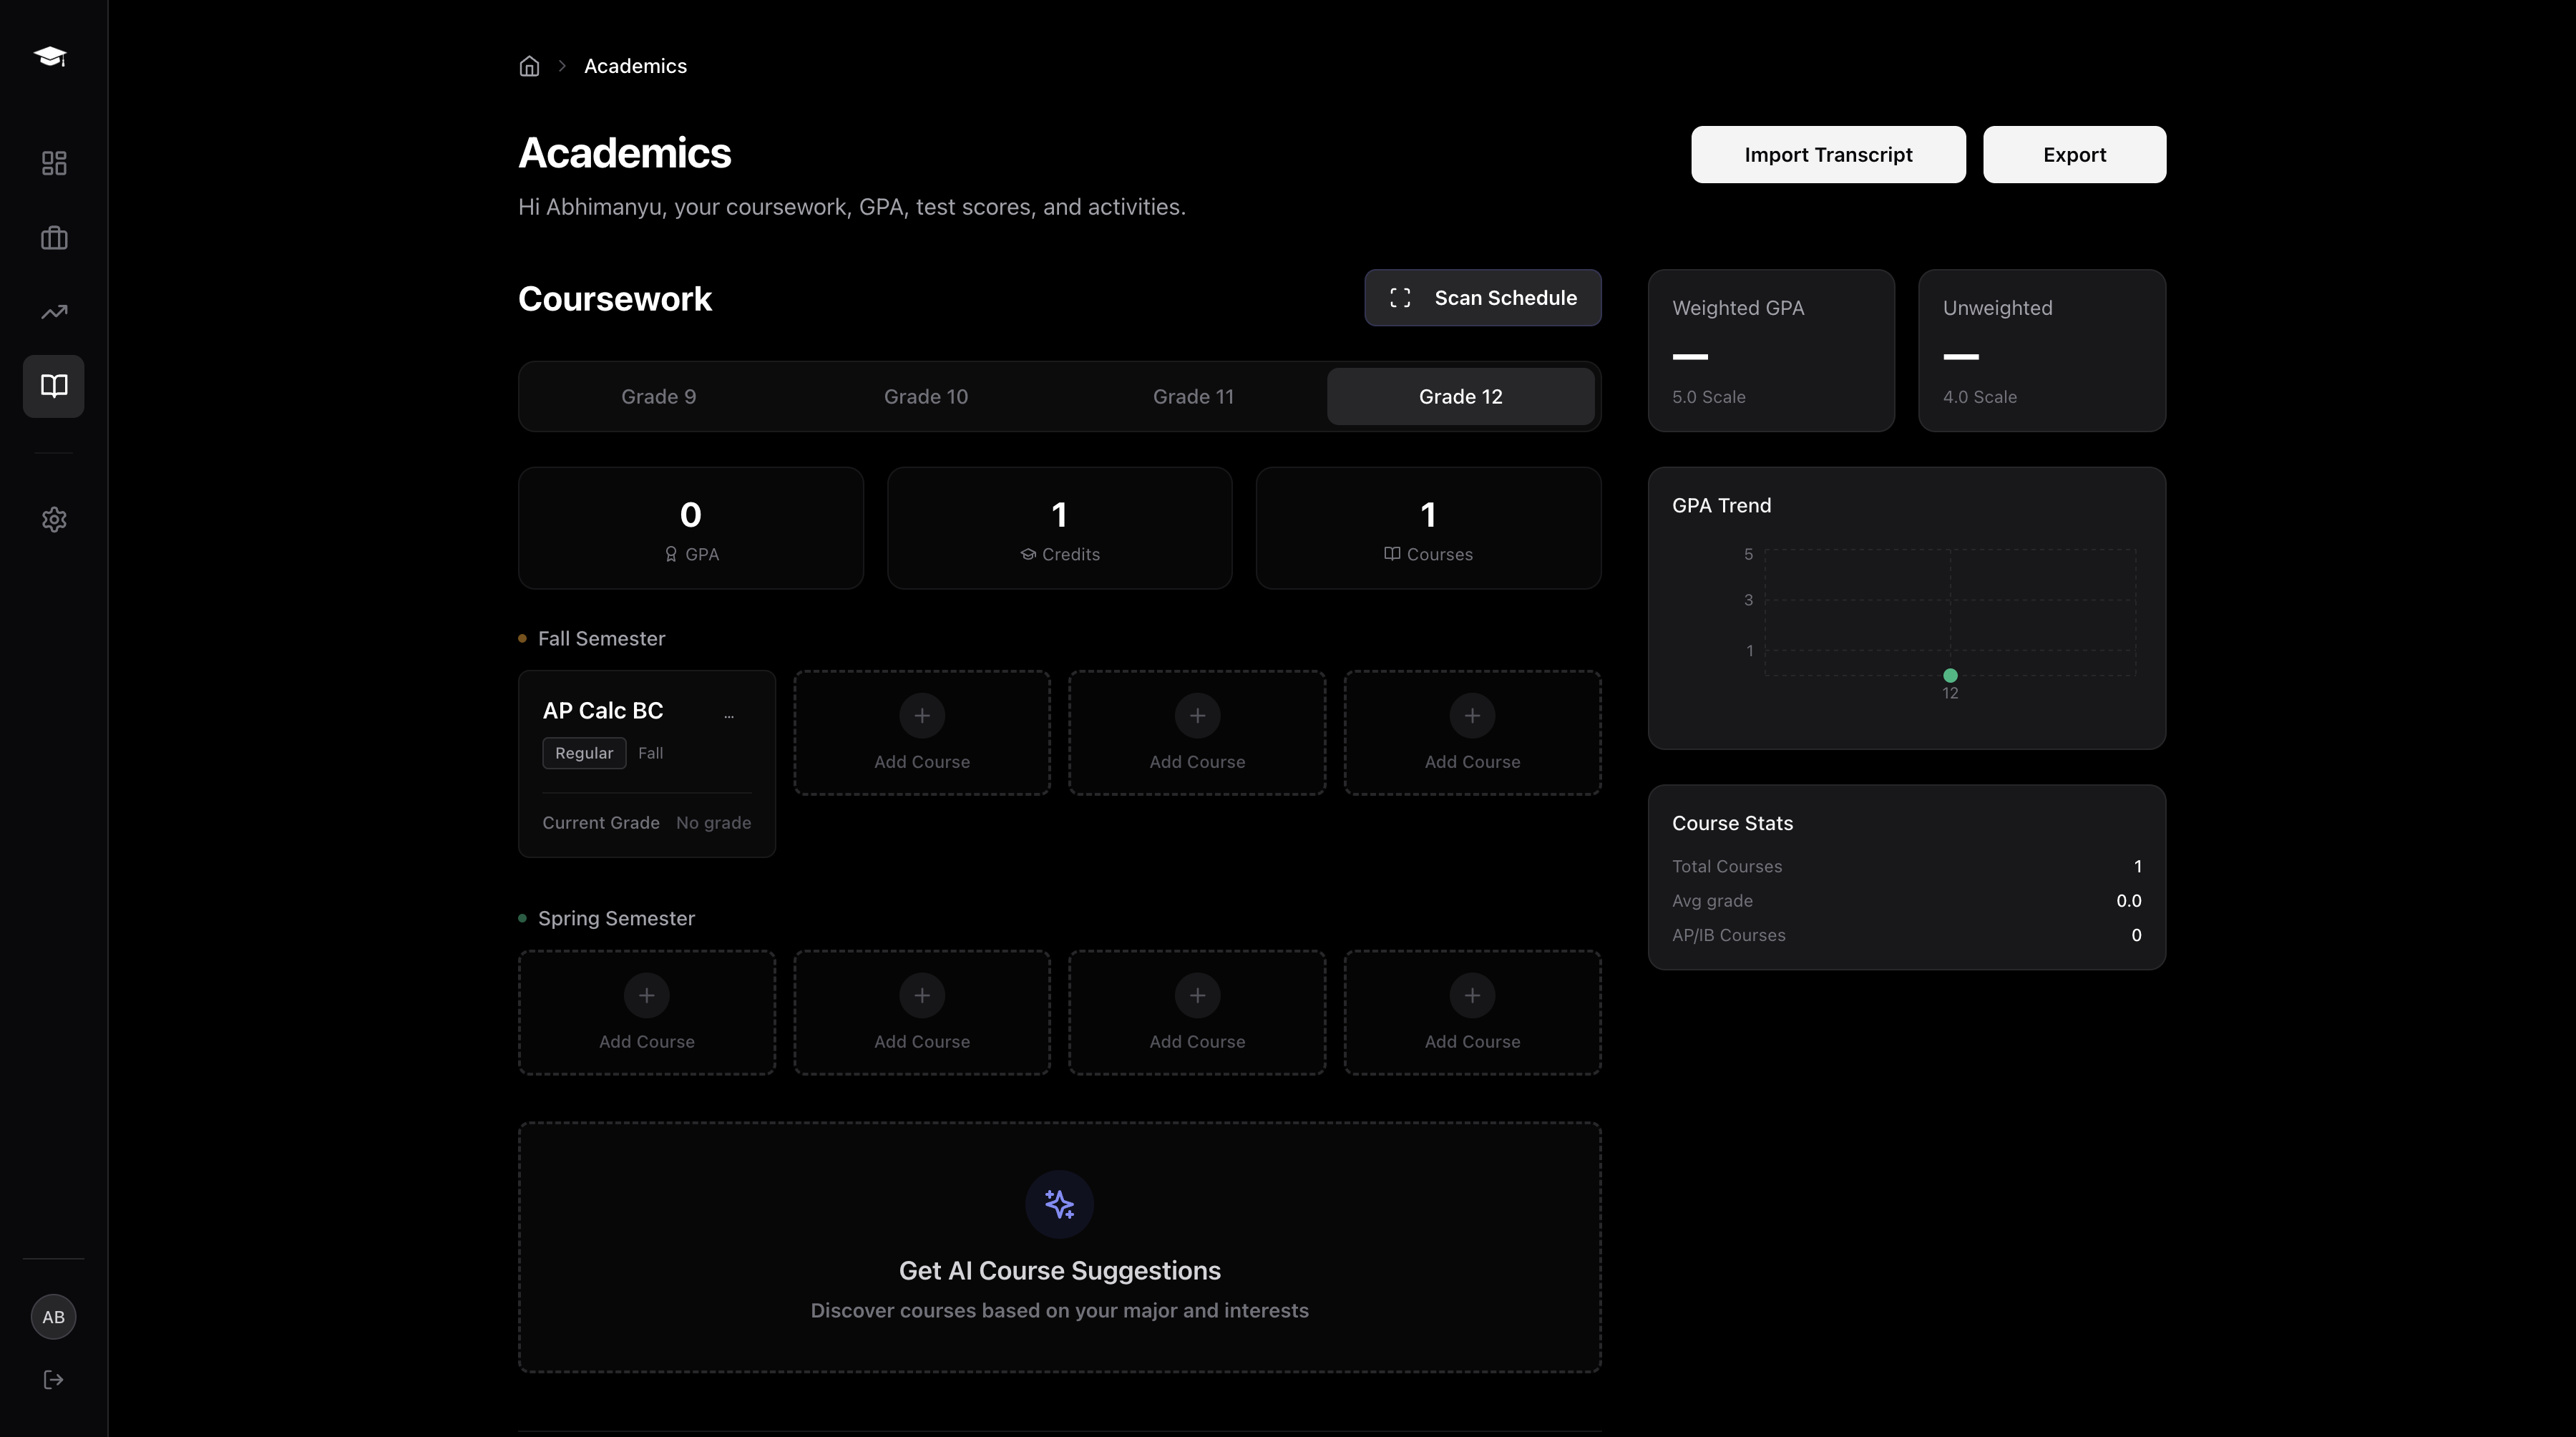Viewport: 2576px width, 1437px height.
Task: Click the logout icon at sidebar bottom
Action: pyautogui.click(x=54, y=1380)
